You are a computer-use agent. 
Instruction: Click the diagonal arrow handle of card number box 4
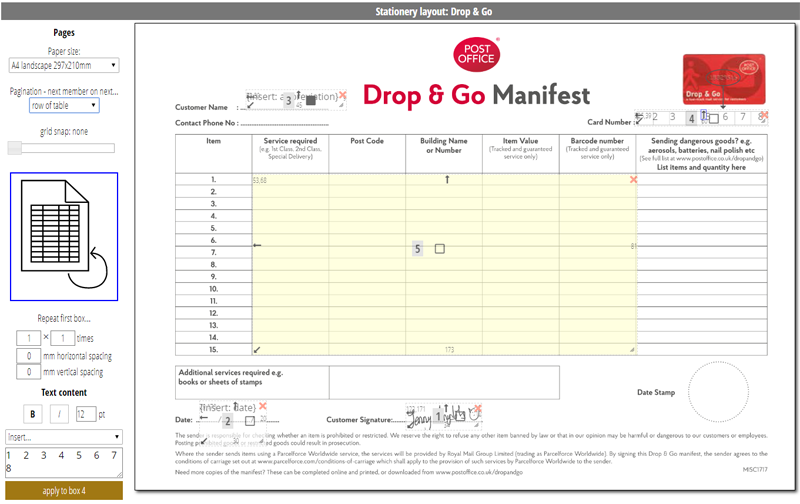[x=639, y=121]
